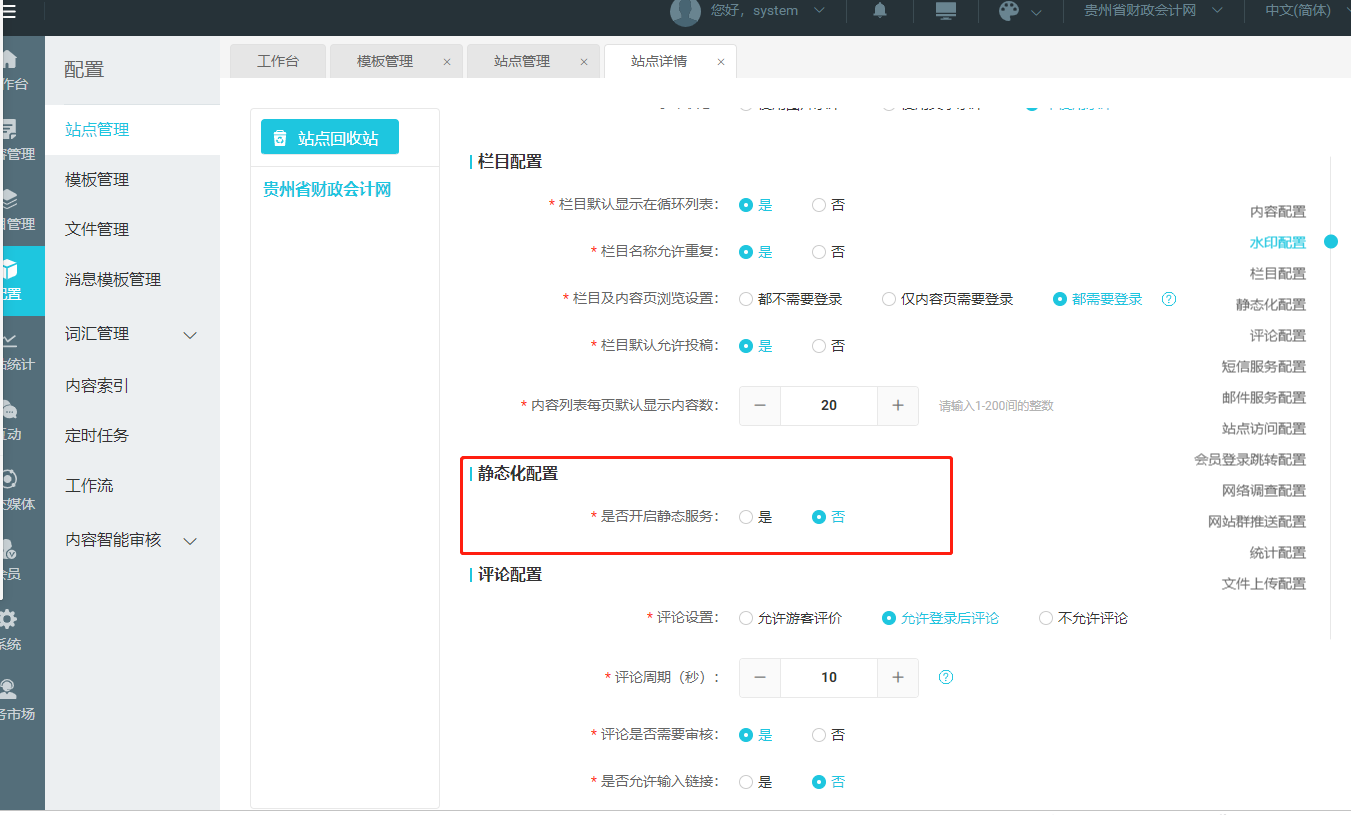This screenshot has width=1351, height=815.
Task: Close the 站点管理 tab
Action: click(584, 62)
